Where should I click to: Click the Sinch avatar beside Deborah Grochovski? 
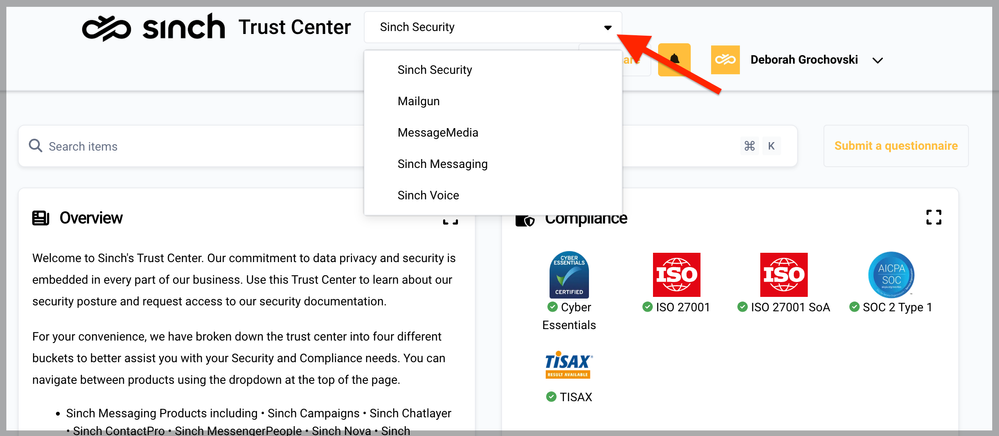[725, 60]
